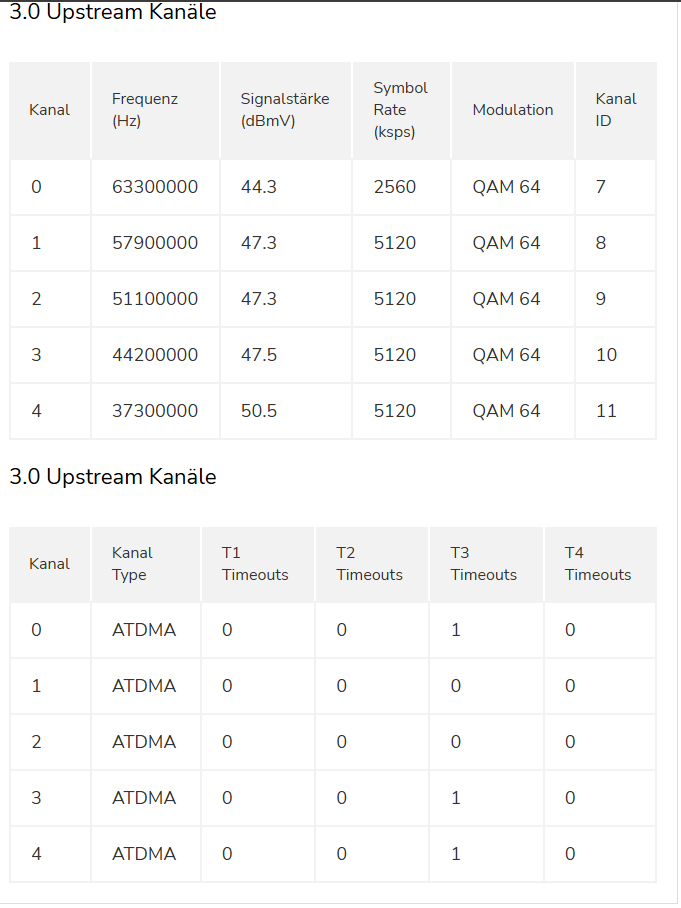Select the frequency value 63300000

pos(155,187)
